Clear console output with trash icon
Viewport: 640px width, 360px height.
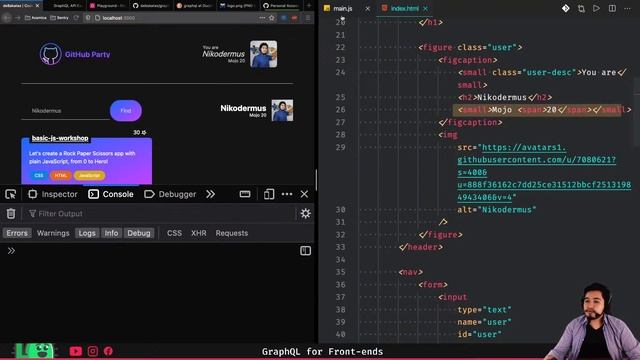point(11,213)
